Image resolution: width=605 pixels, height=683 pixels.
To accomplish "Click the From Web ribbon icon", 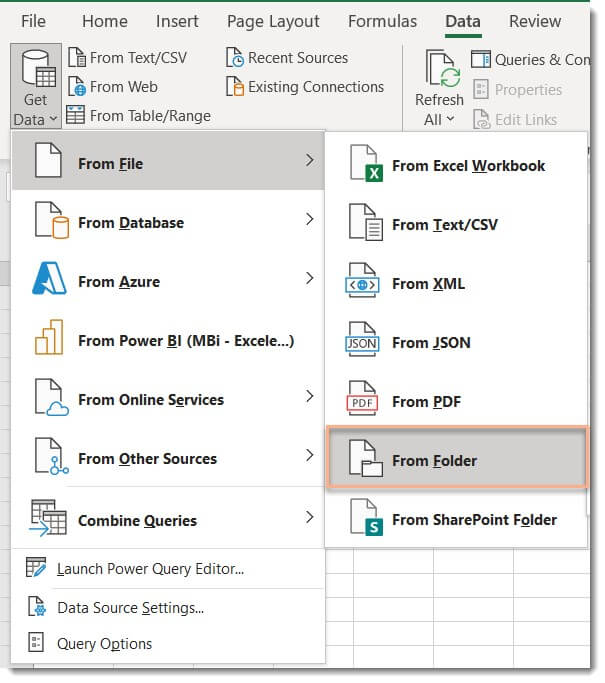I will point(77,87).
